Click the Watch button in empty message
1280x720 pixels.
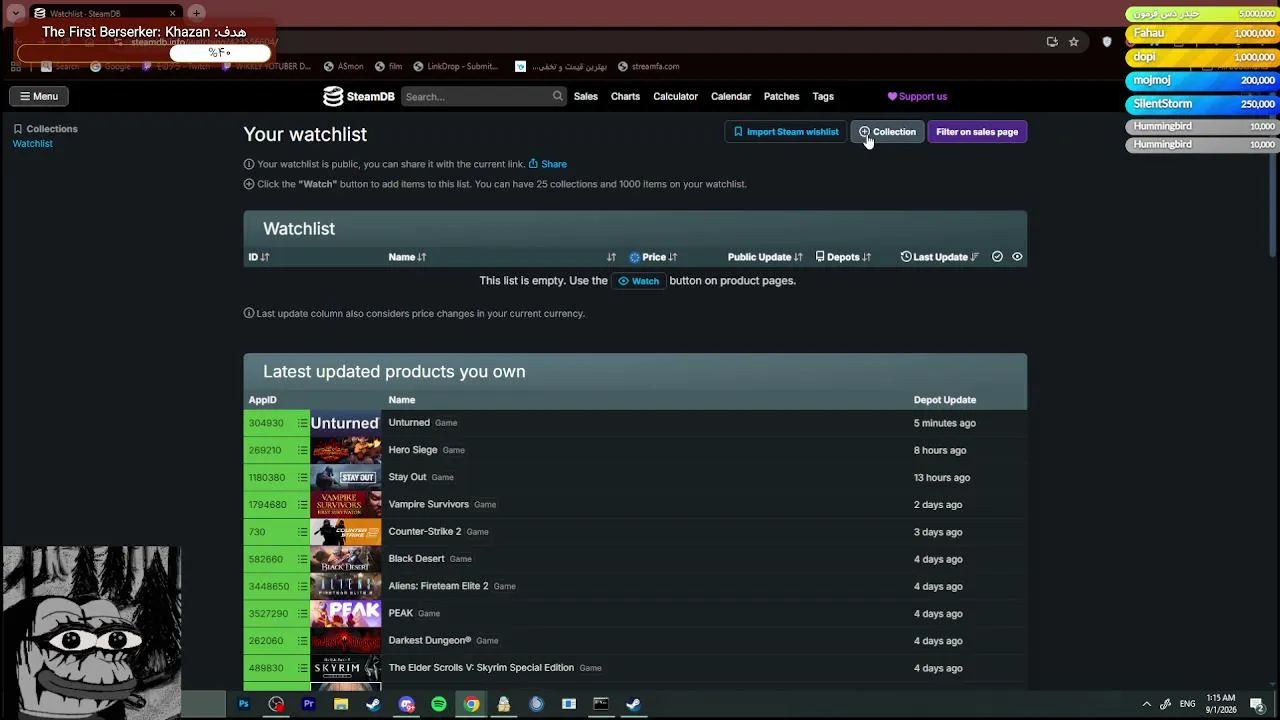point(639,281)
